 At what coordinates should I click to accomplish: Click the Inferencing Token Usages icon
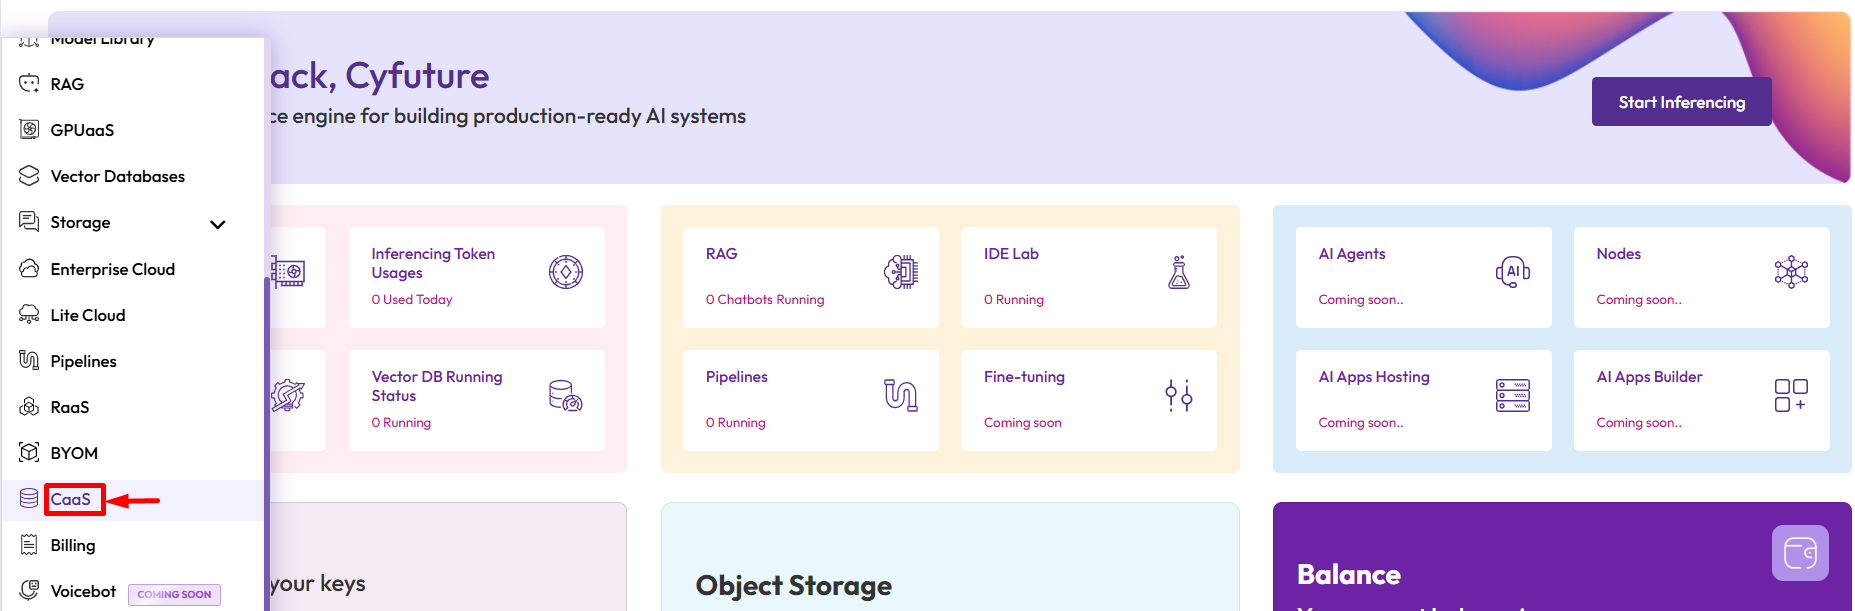566,272
